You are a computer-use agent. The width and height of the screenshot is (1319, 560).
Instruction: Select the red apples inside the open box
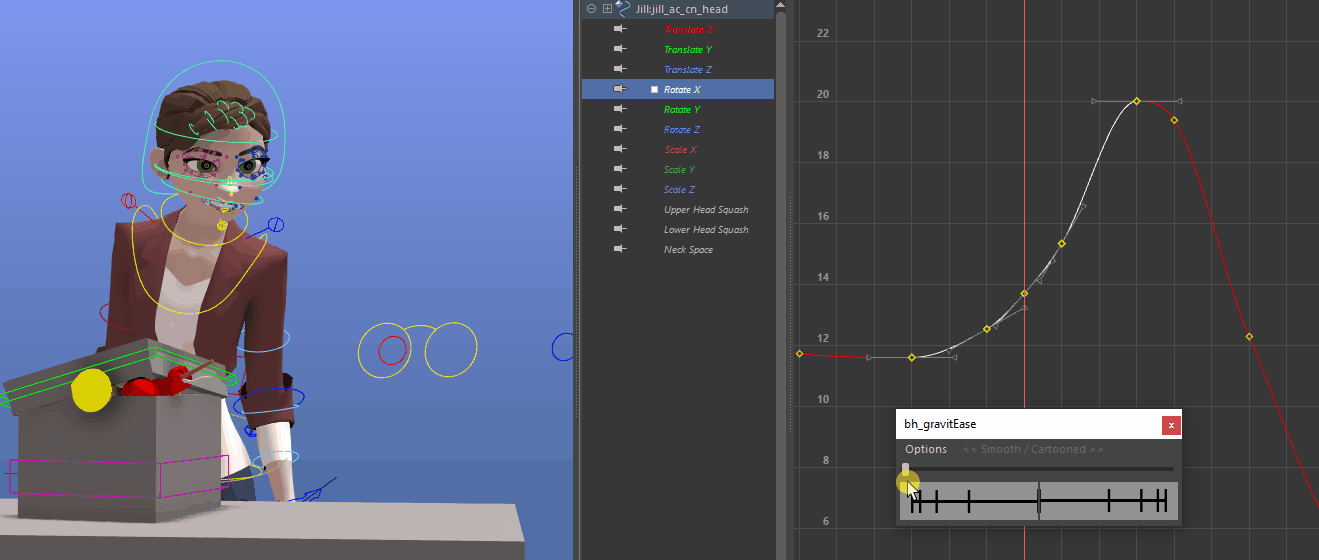tap(157, 383)
